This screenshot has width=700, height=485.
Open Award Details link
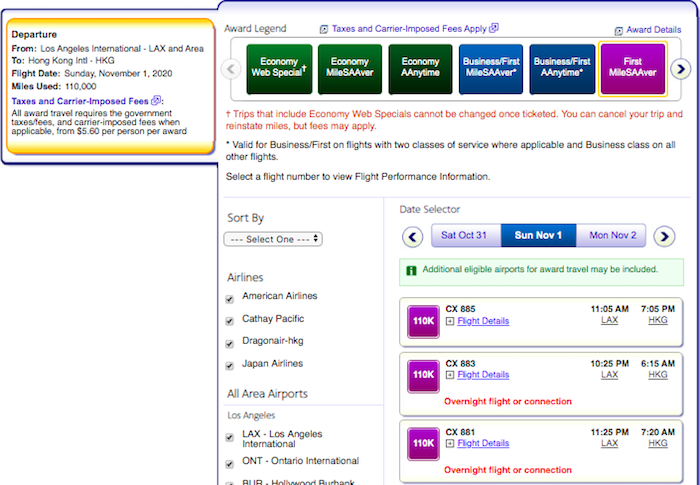(x=654, y=30)
